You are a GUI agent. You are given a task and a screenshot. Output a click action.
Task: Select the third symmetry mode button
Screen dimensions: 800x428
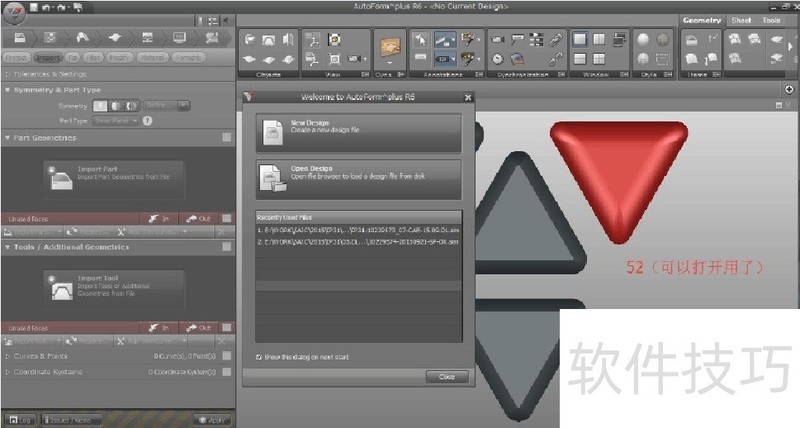coord(132,106)
